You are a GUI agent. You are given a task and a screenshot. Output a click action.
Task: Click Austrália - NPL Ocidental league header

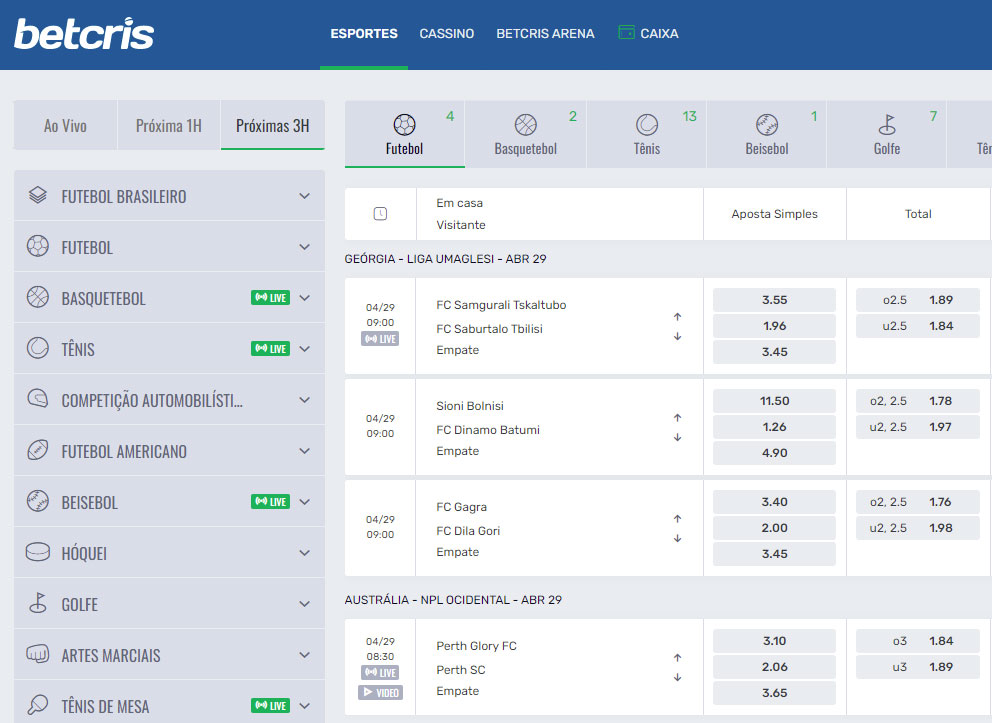coord(453,600)
